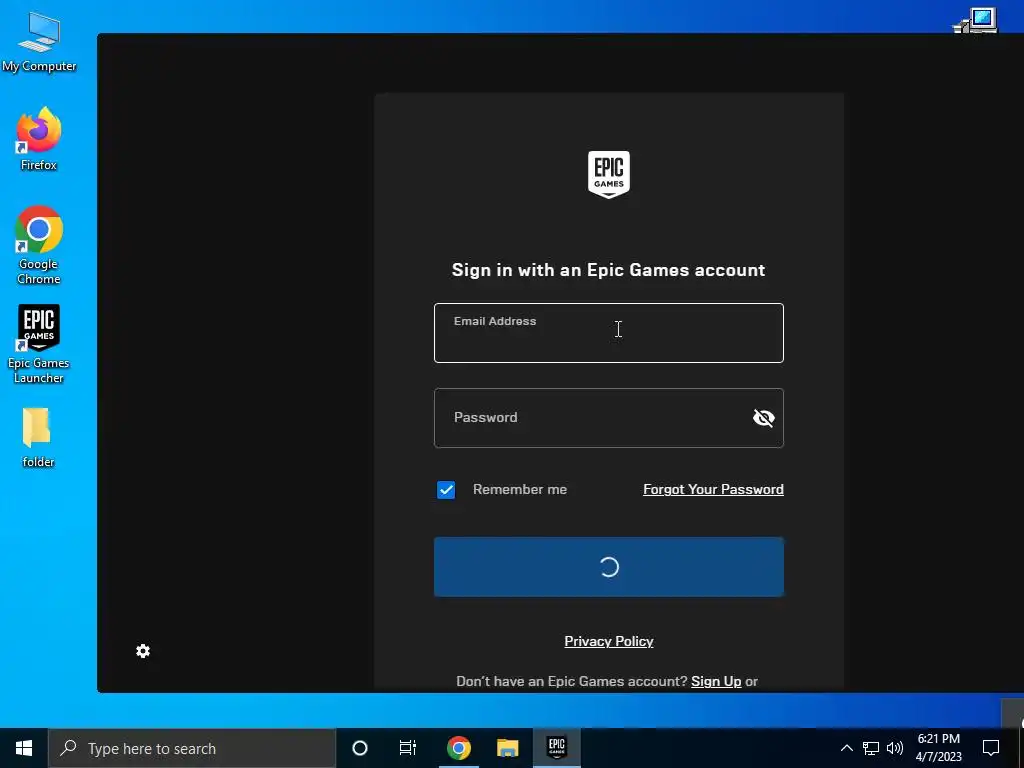The height and width of the screenshot is (768, 1024).
Task: Focus the Email Address field
Action: point(609,333)
